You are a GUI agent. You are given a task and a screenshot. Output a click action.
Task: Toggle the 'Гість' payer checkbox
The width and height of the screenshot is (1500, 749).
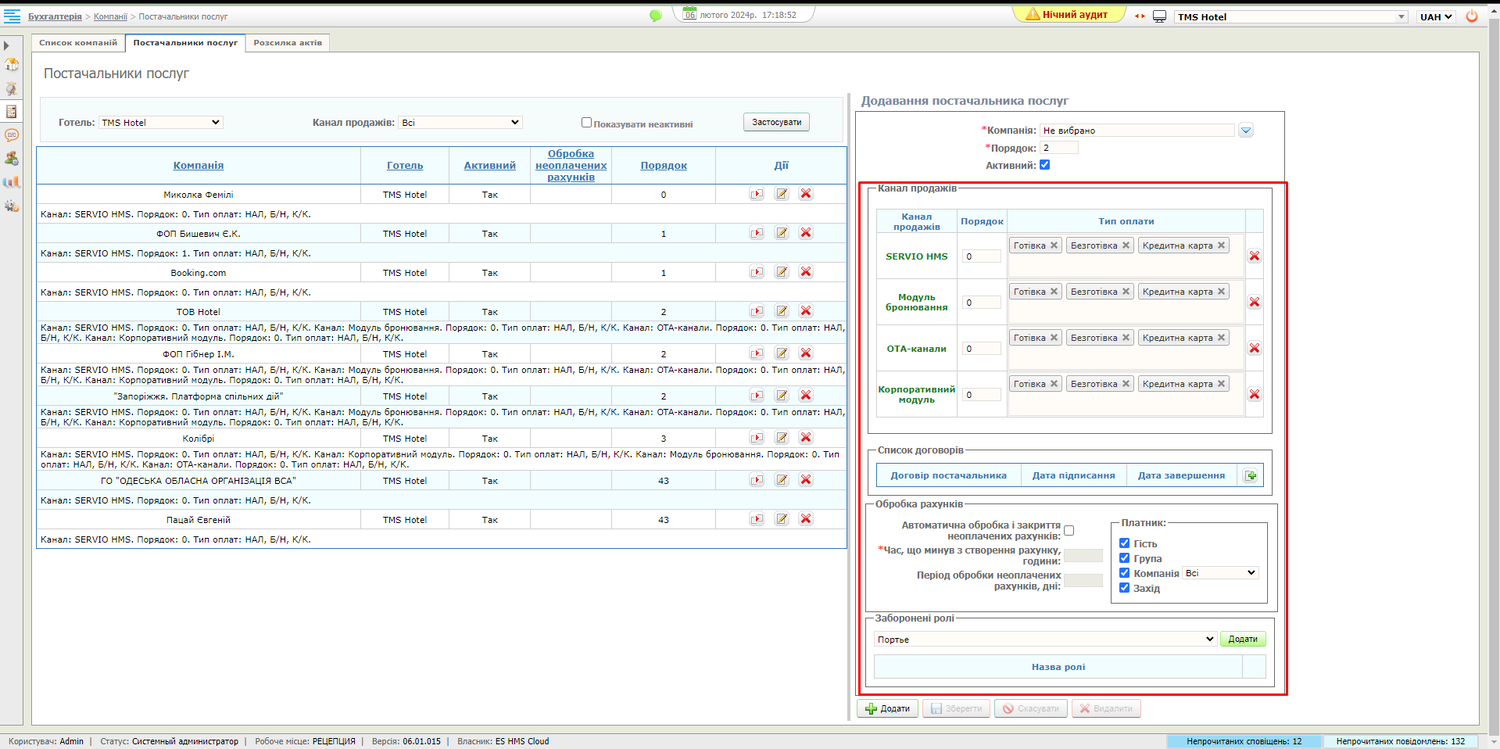pyautogui.click(x=1124, y=543)
